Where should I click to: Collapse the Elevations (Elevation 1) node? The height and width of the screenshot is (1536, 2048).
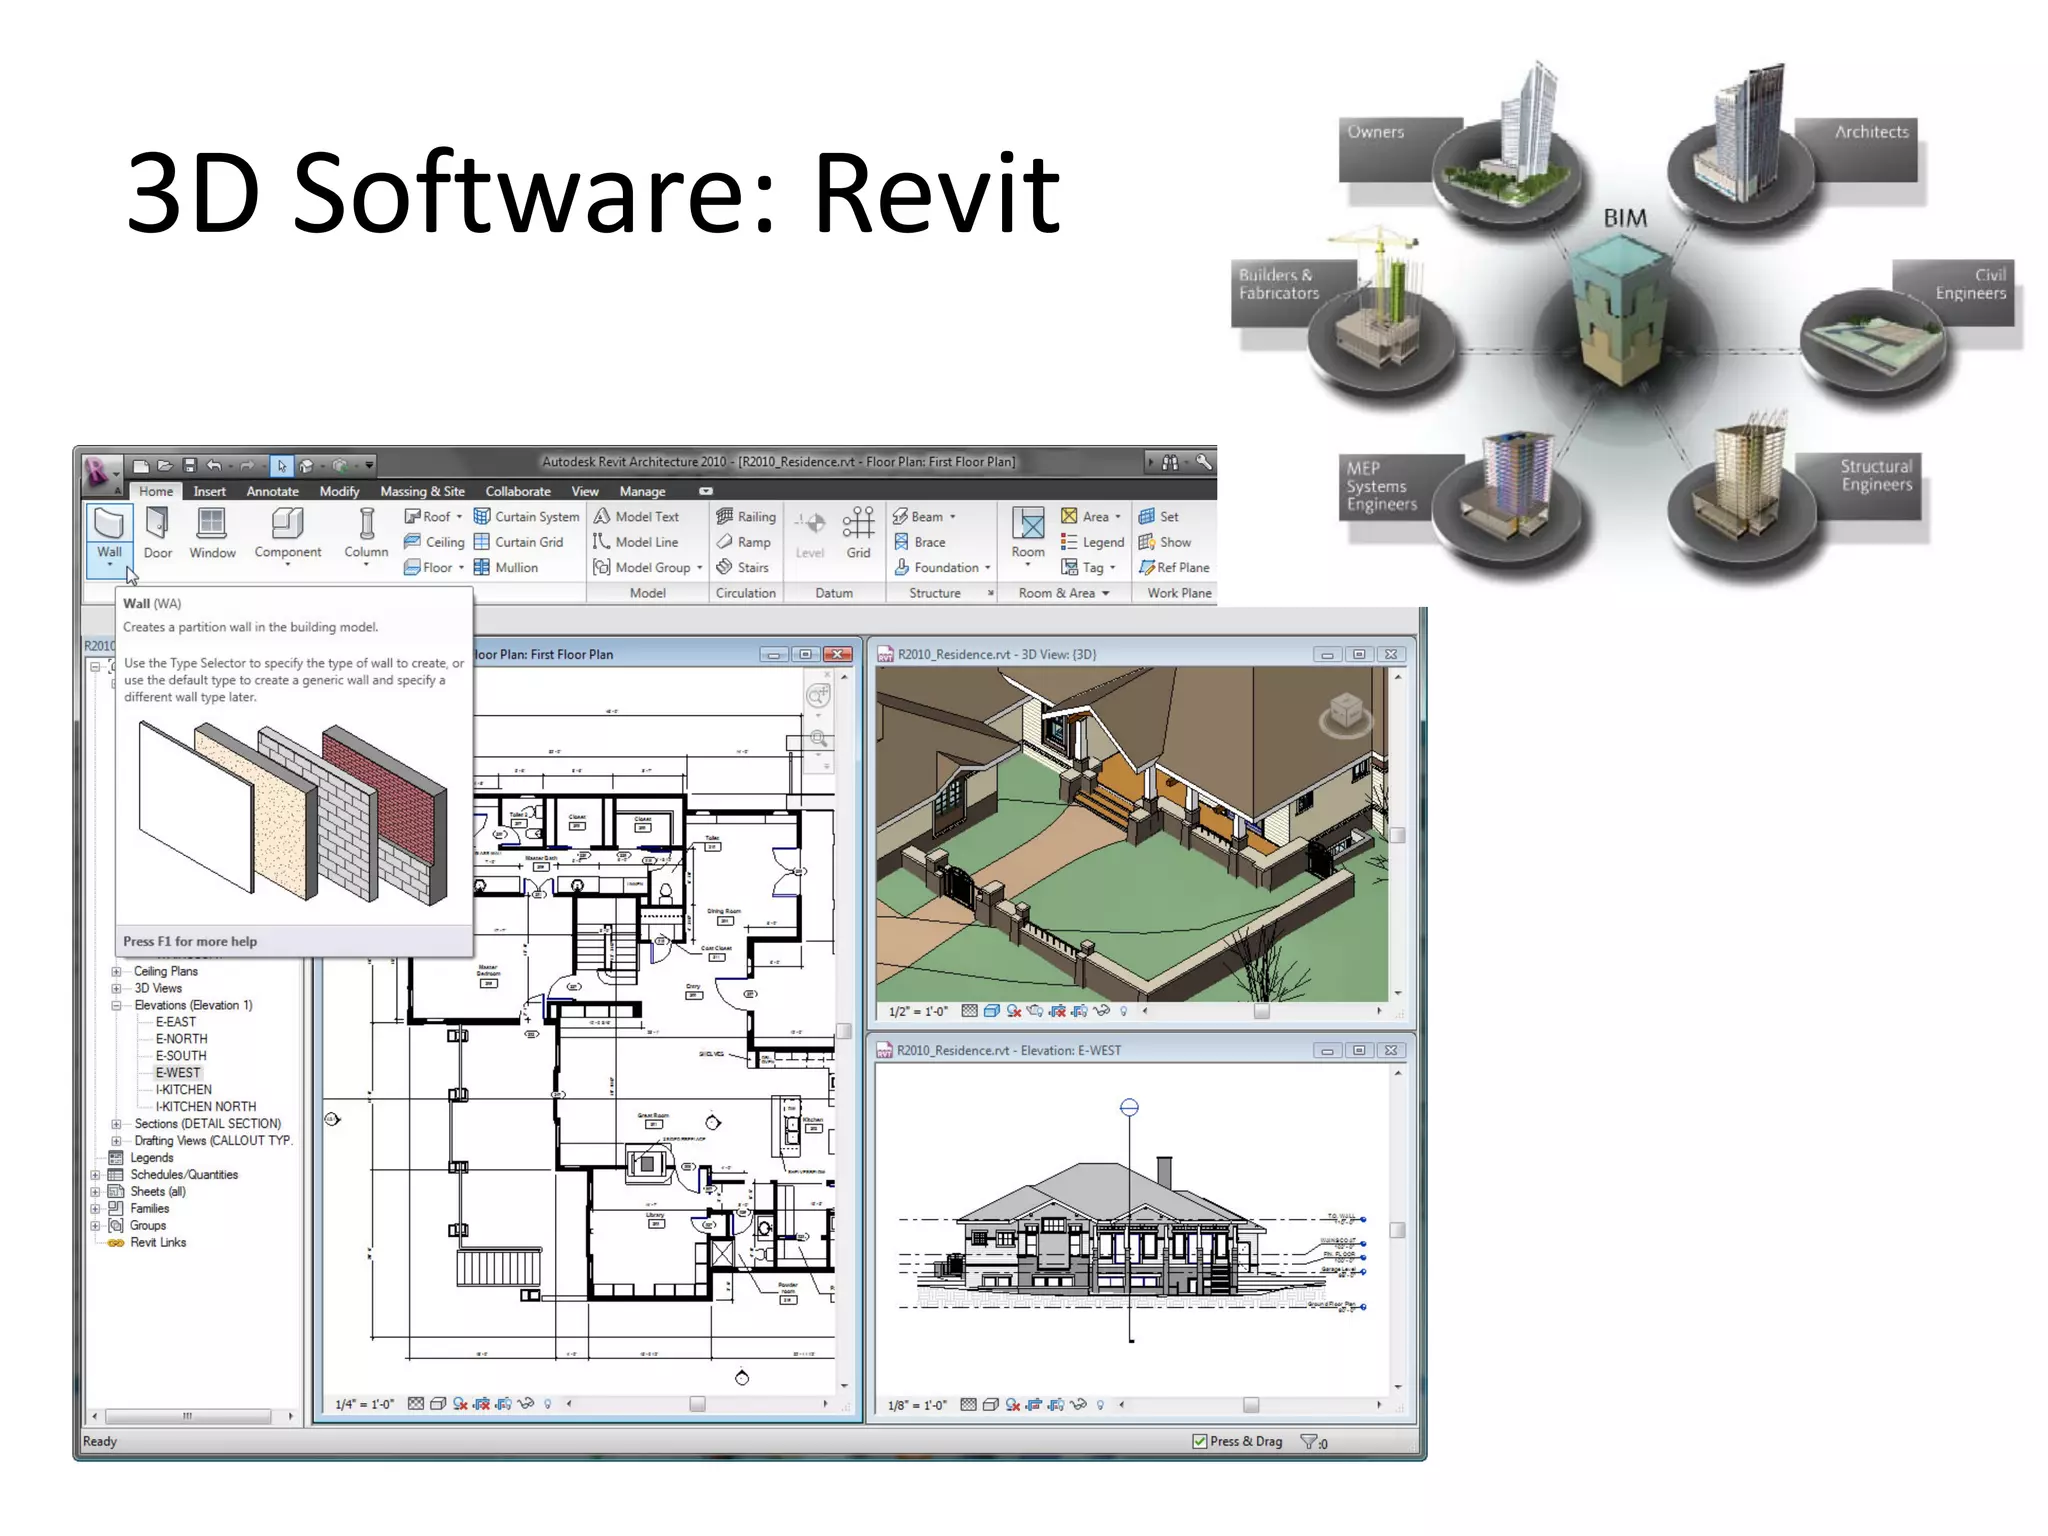(x=116, y=1005)
